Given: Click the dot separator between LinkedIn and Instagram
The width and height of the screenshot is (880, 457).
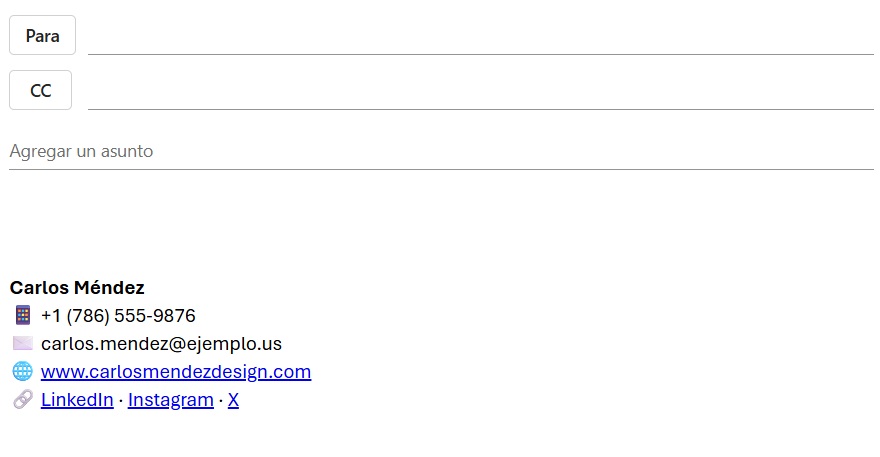Looking at the screenshot, I should click(x=121, y=400).
